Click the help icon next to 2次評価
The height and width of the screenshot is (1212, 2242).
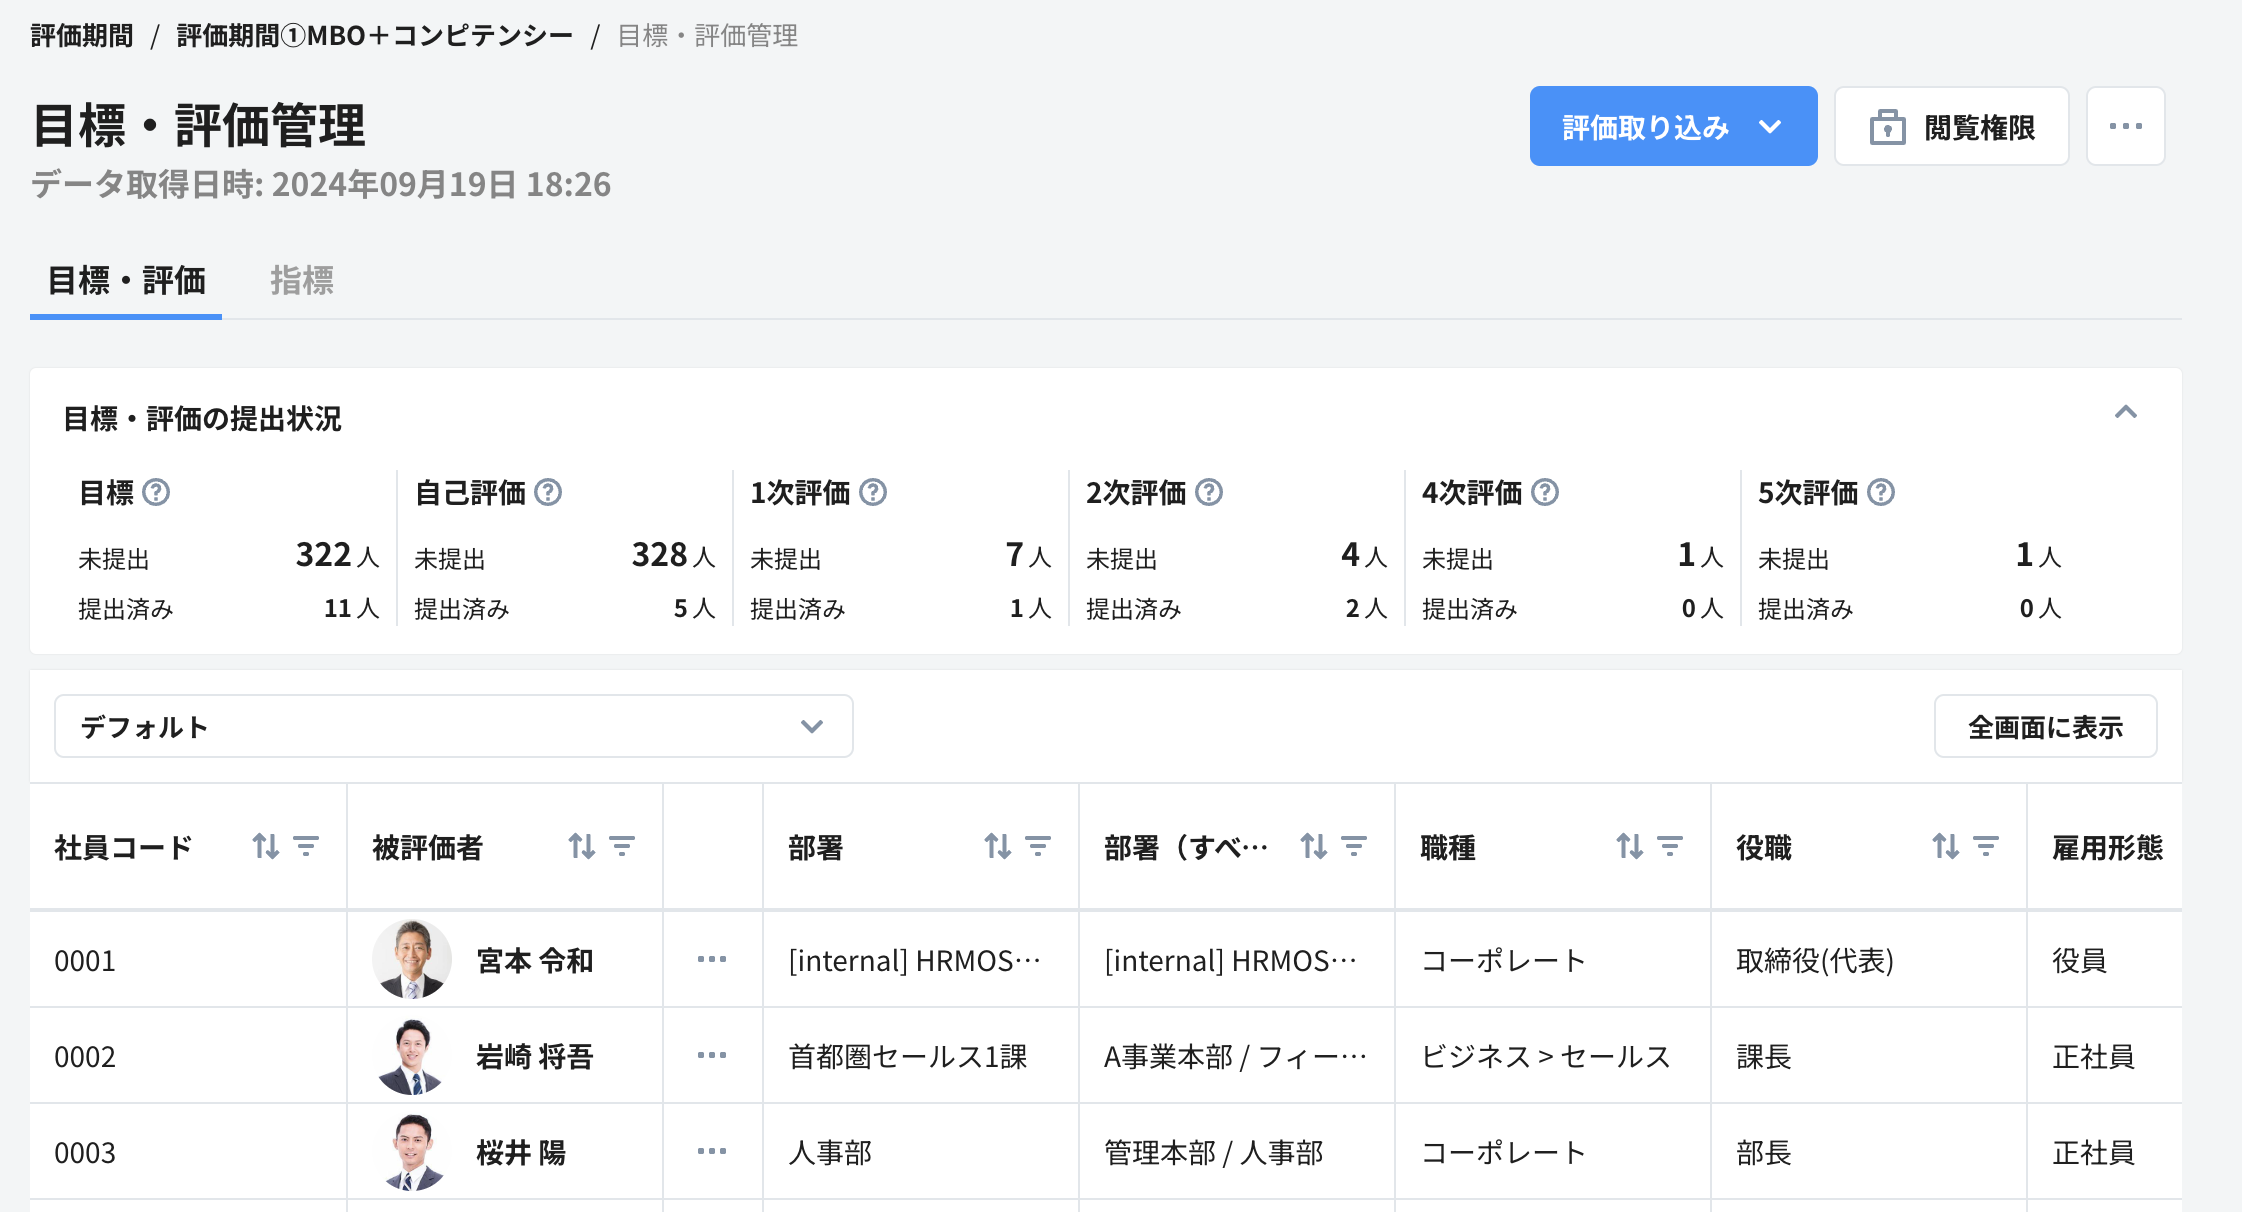(x=1211, y=492)
